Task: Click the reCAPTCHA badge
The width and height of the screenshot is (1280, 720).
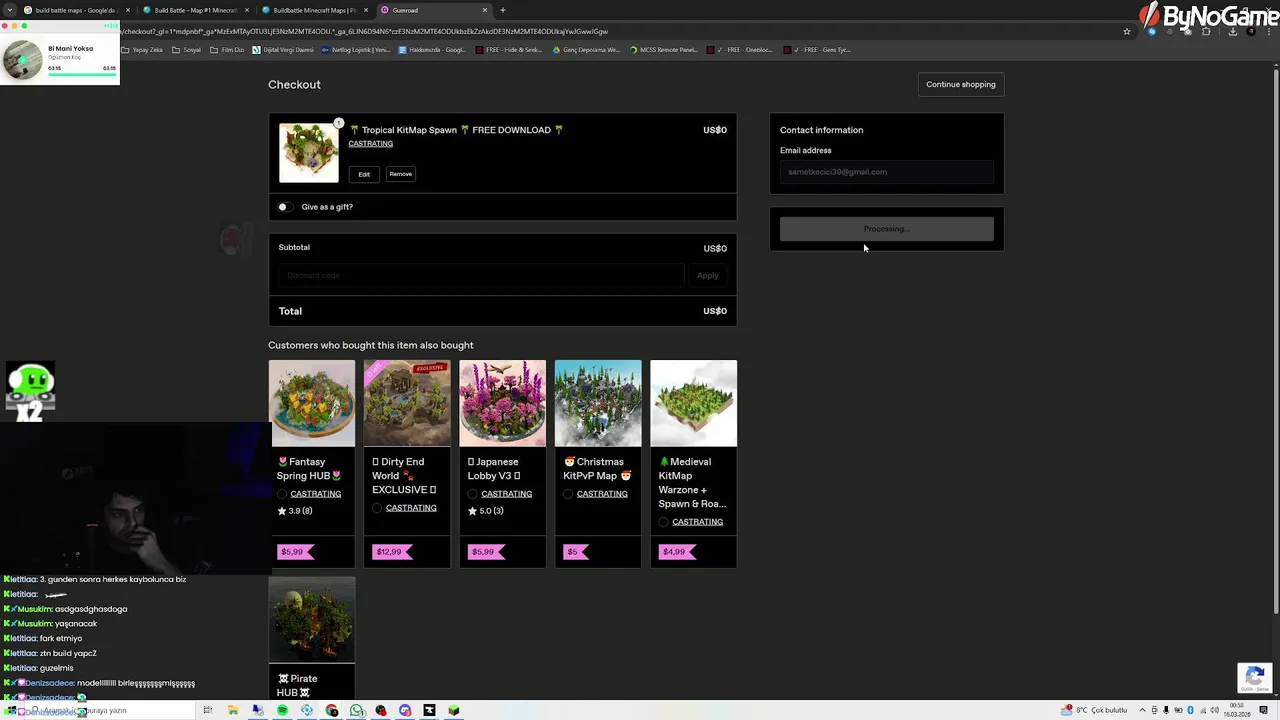Action: (x=1255, y=677)
